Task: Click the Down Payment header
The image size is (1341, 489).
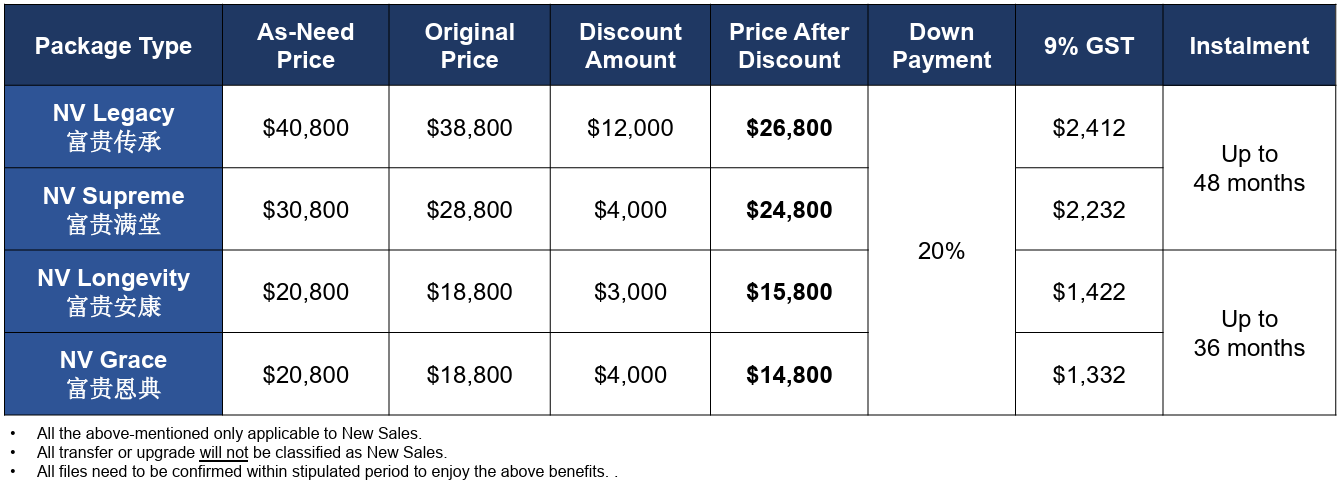Action: pos(941,46)
